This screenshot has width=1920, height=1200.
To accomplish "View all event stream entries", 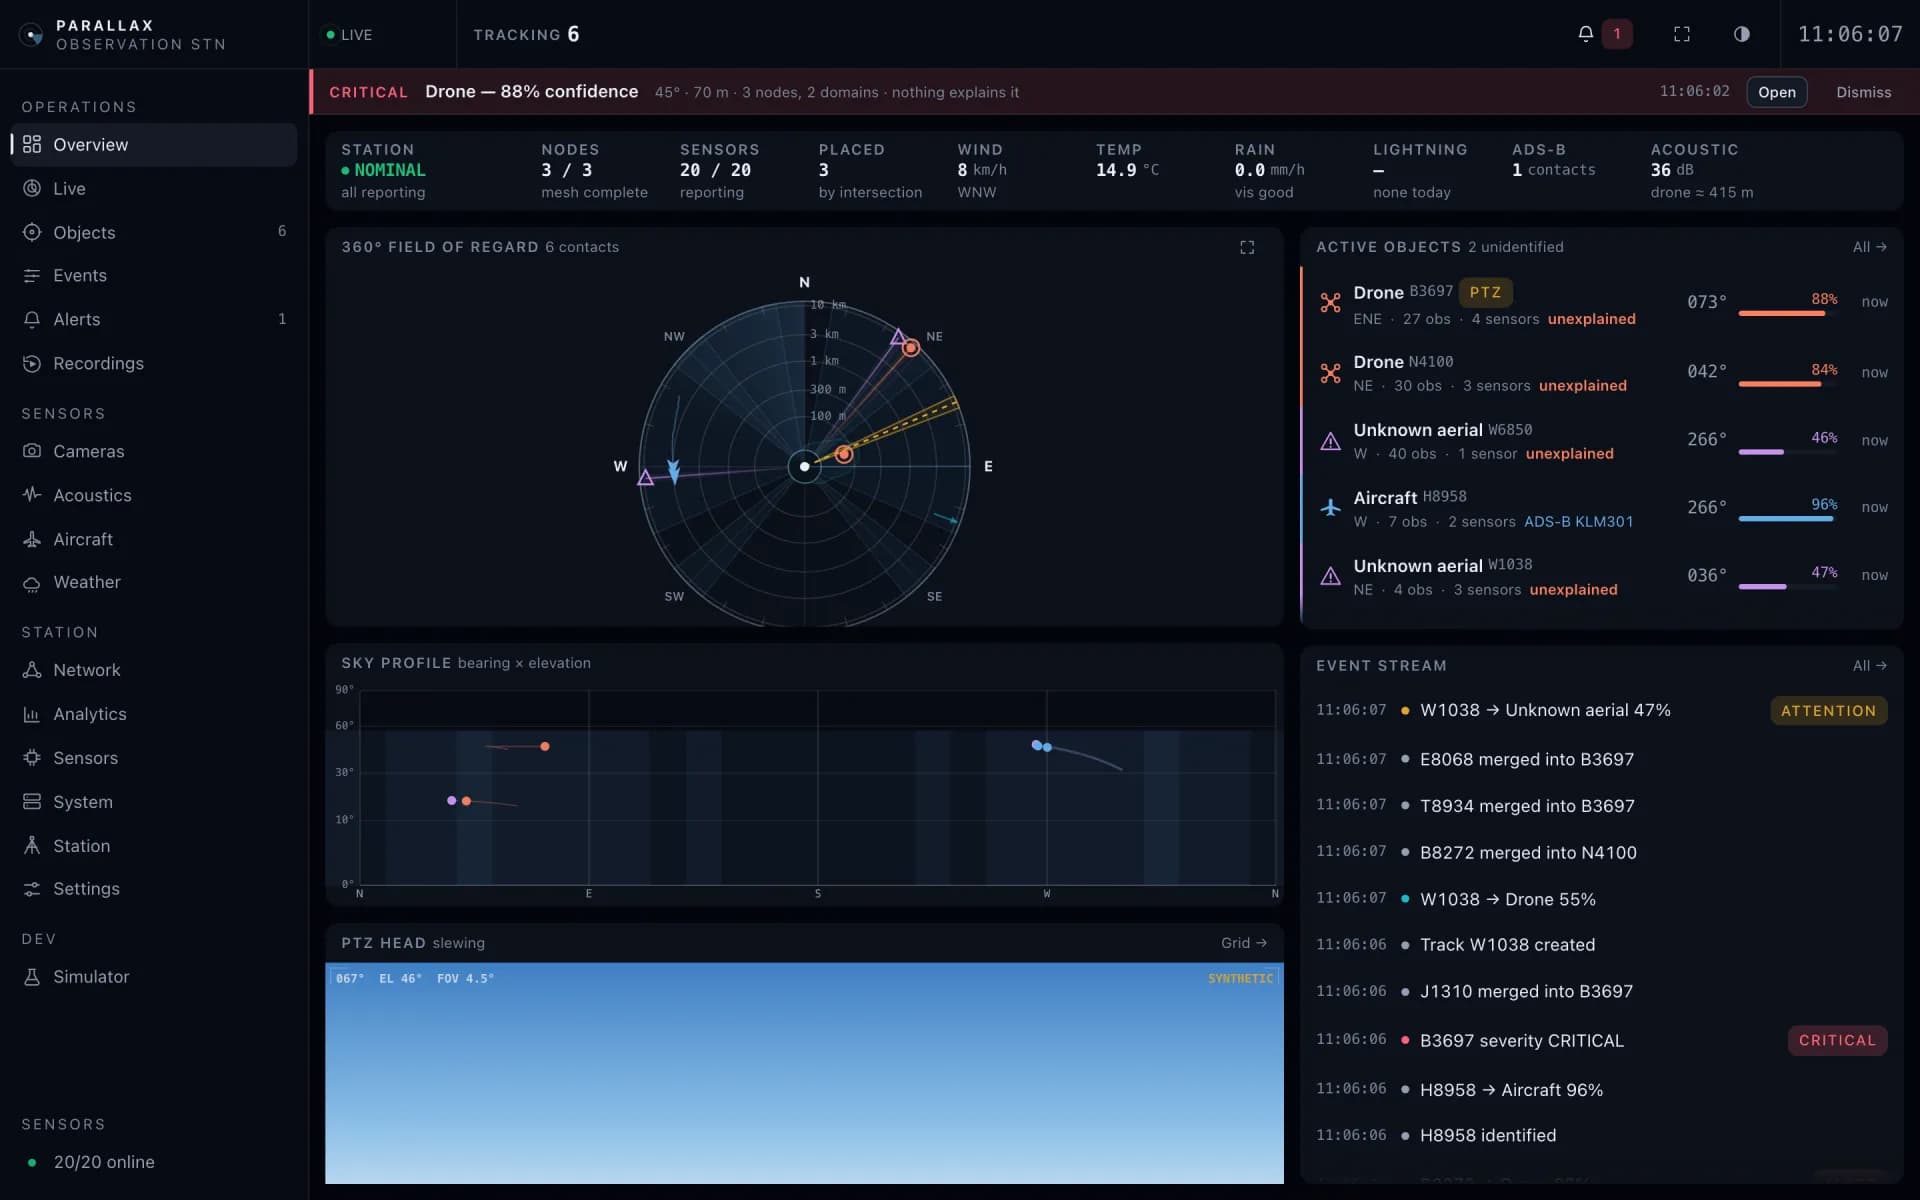I will [1869, 666].
